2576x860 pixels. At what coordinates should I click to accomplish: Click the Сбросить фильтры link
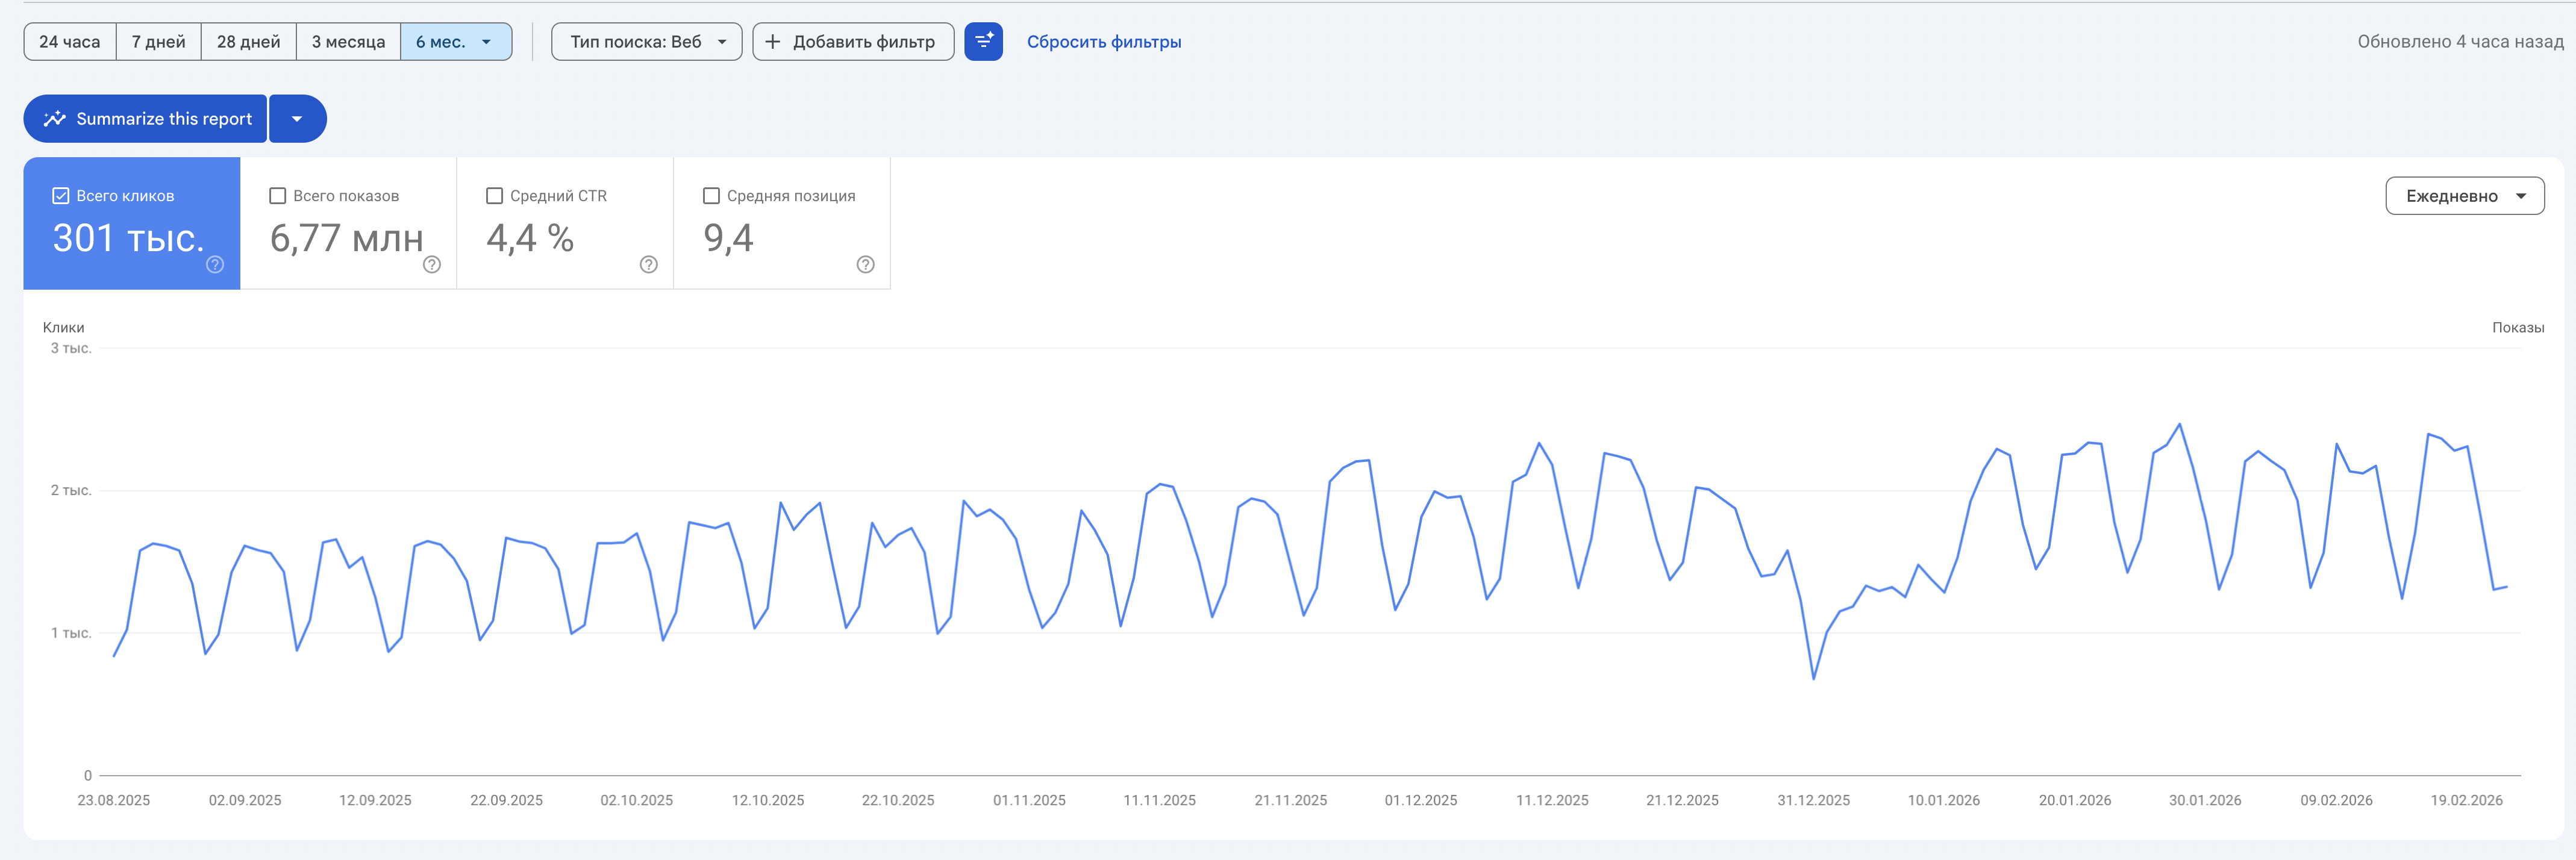coord(1103,42)
